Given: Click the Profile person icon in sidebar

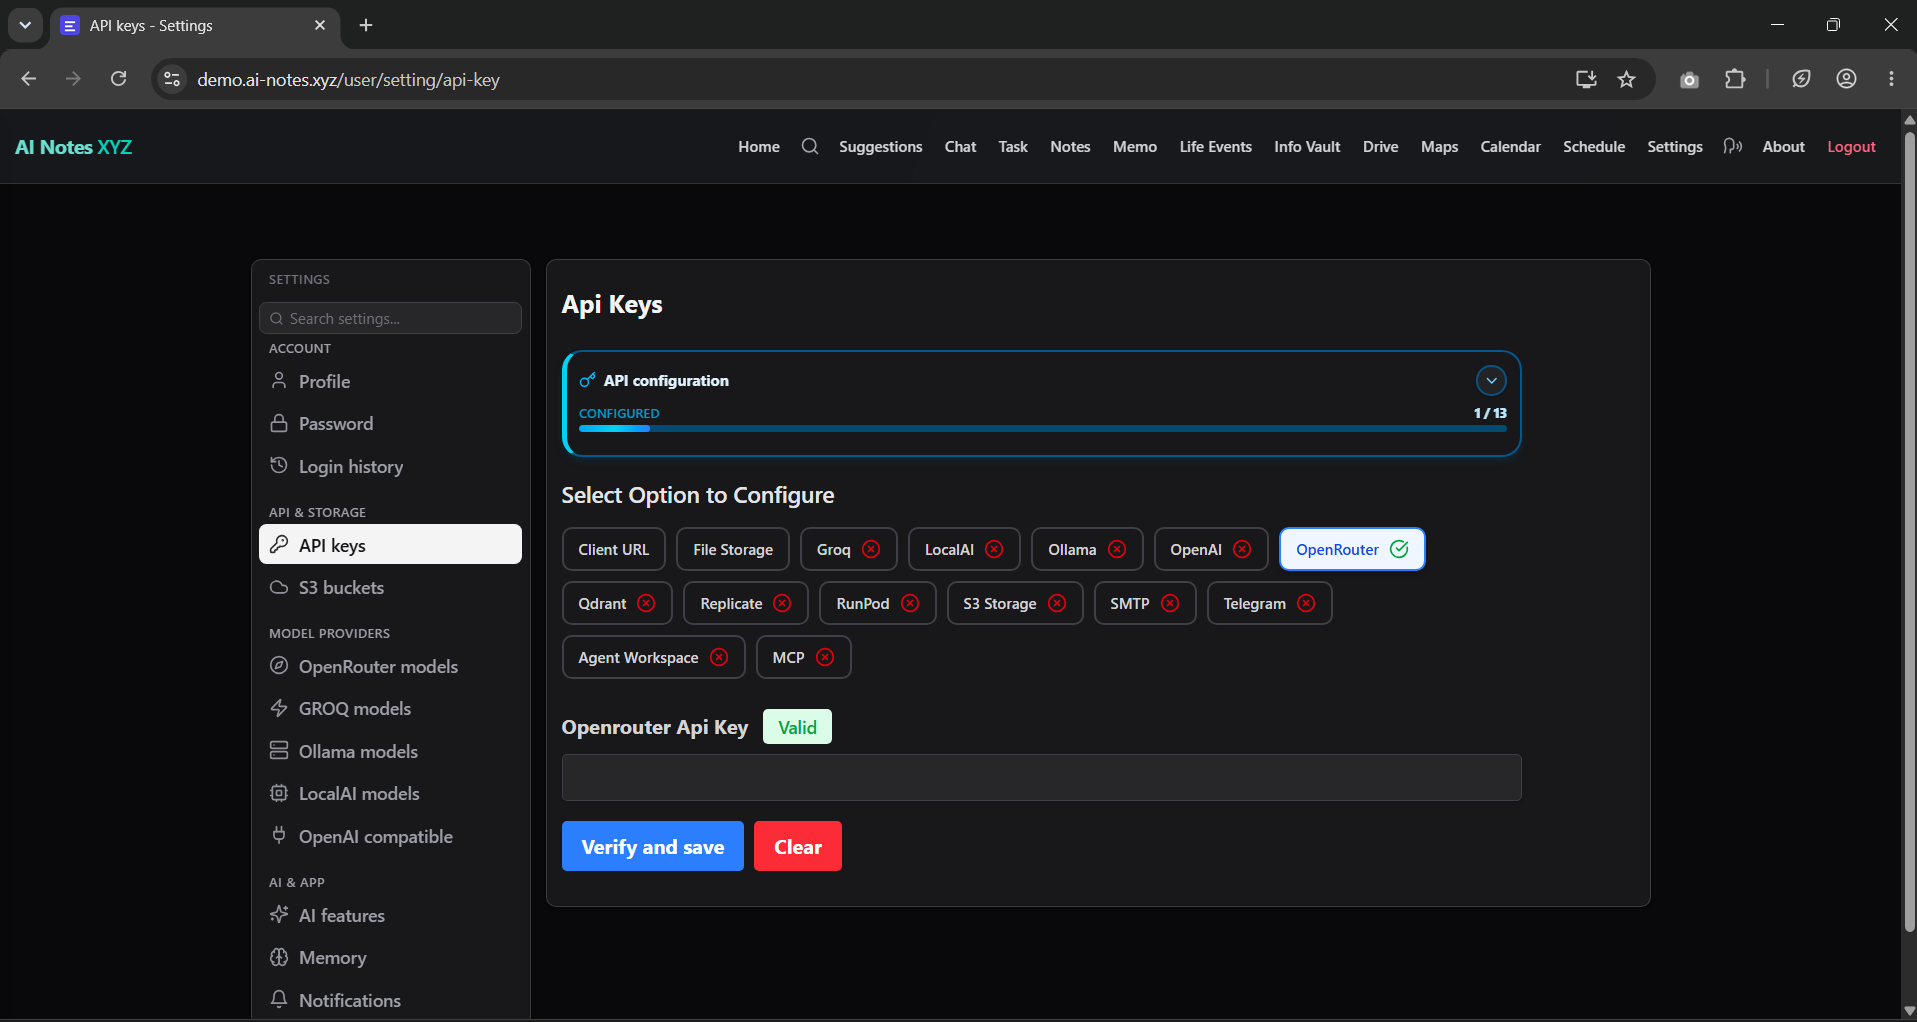Looking at the screenshot, I should coord(279,381).
